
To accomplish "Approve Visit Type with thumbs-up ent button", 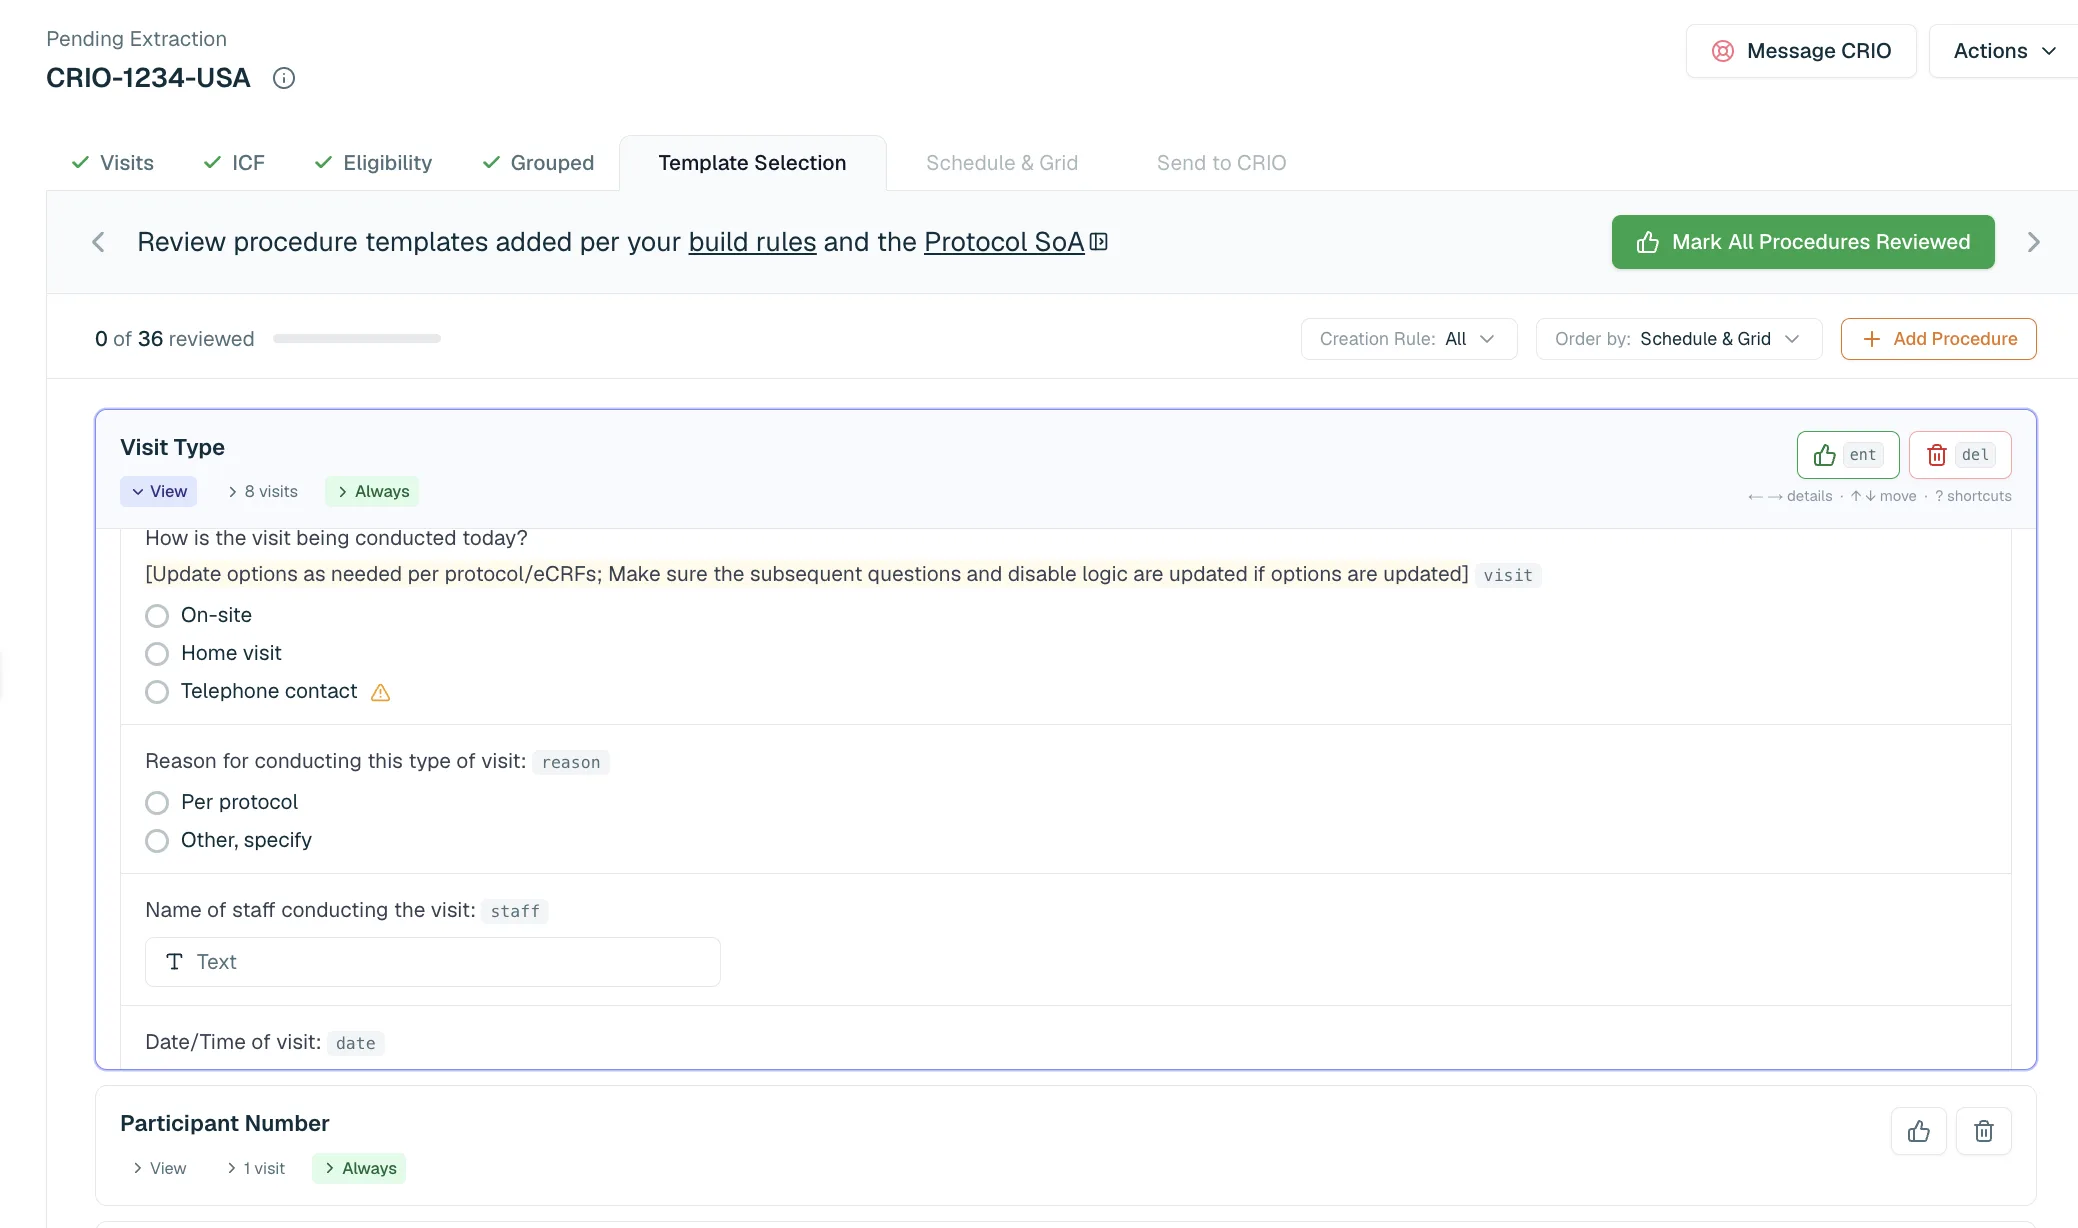I will click(x=1848, y=455).
